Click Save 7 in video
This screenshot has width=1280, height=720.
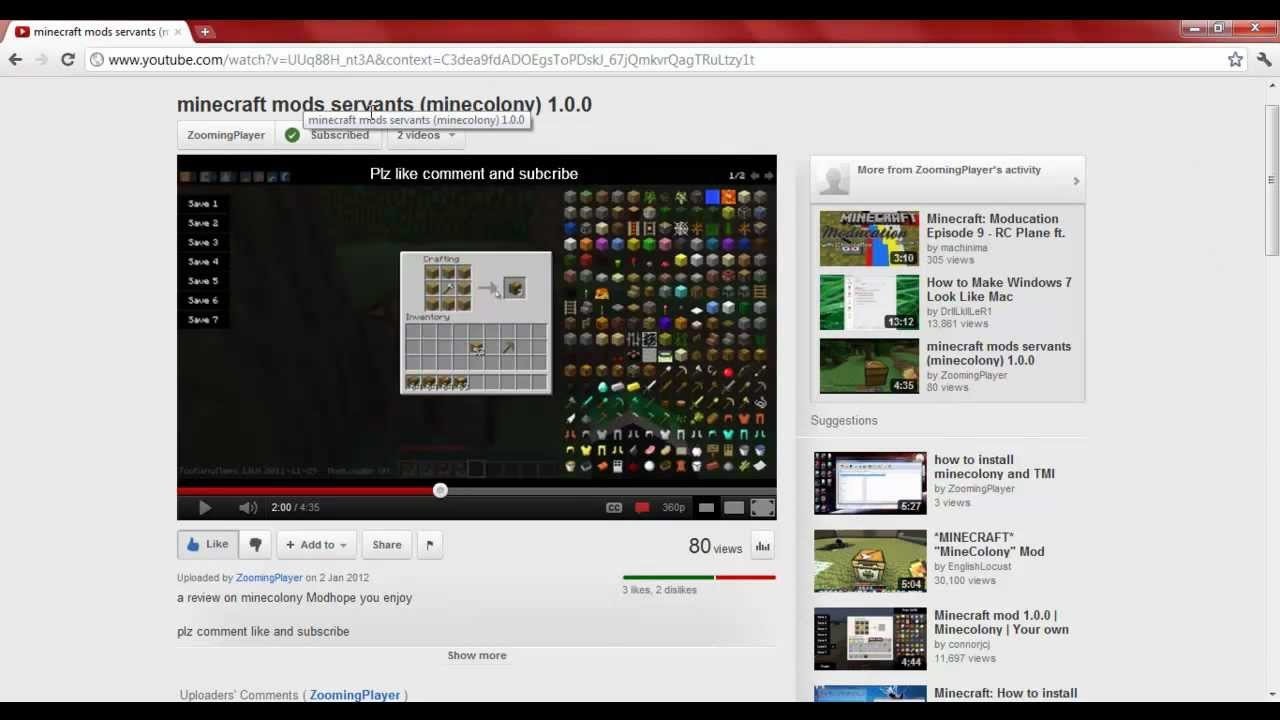point(202,320)
